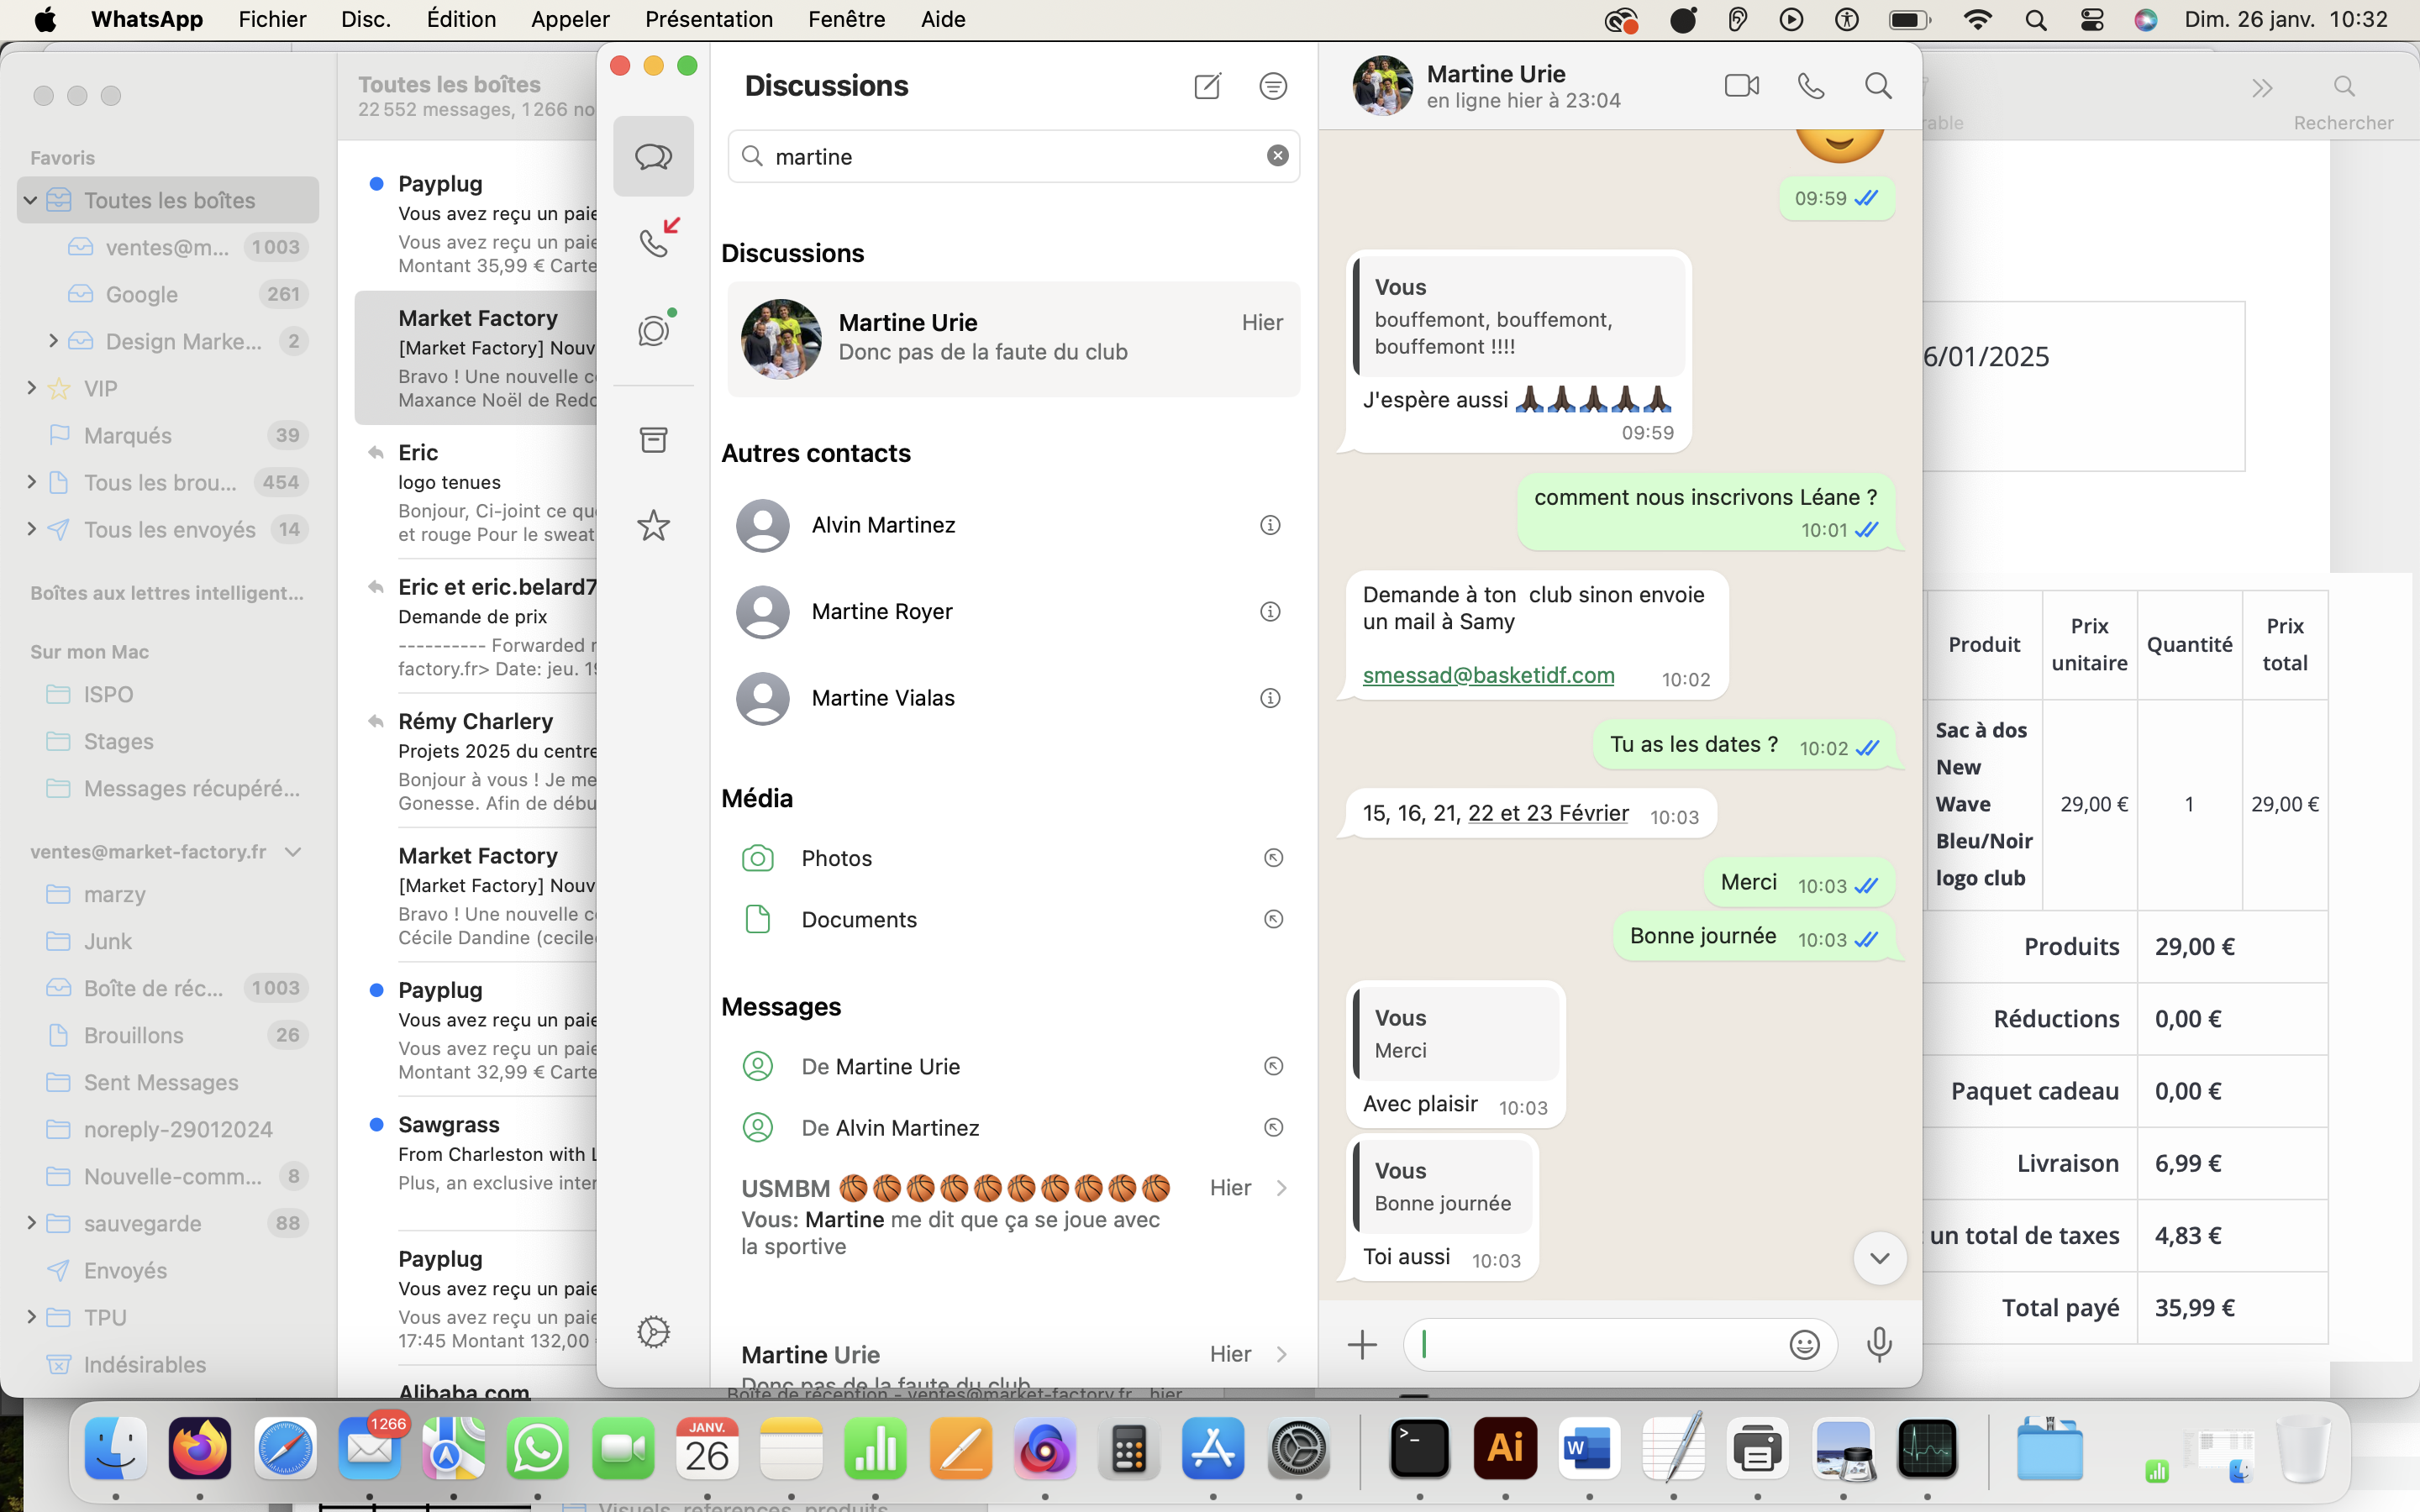Collapse the Toutes les boîtes mailbox
This screenshot has height=1512, width=2420.
[x=31, y=200]
